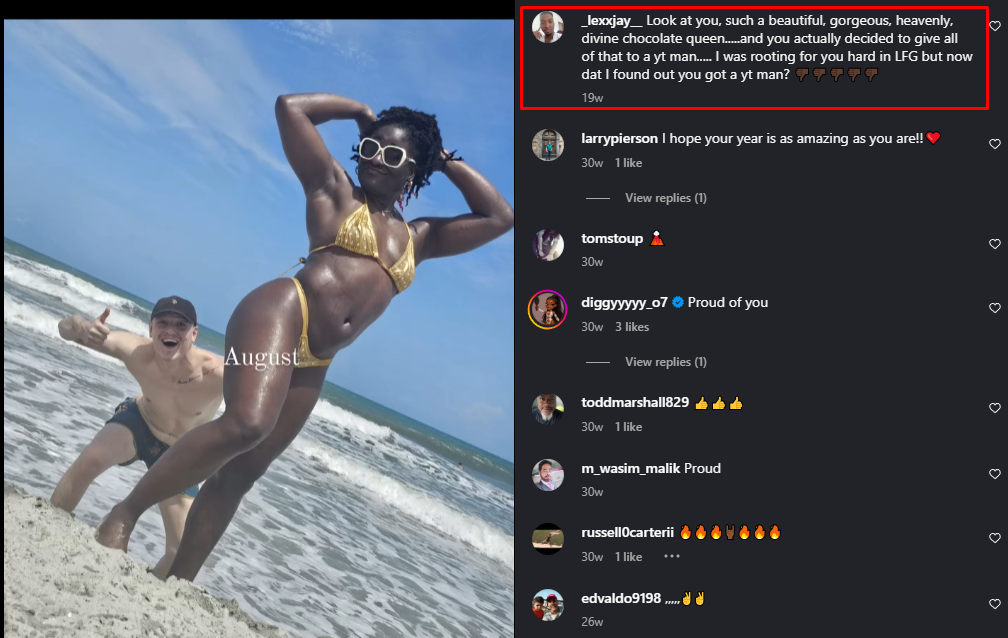View 1 like on toddmarshall829 comment

tap(628, 426)
